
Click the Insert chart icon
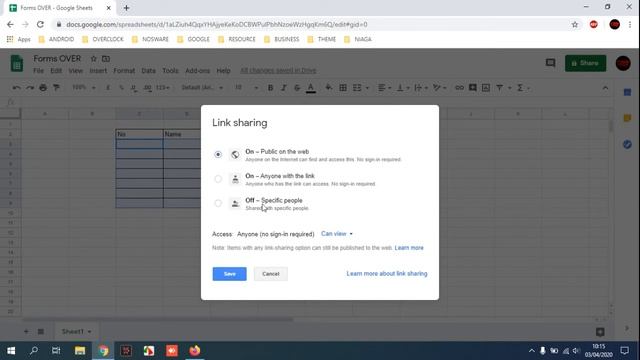486,88
